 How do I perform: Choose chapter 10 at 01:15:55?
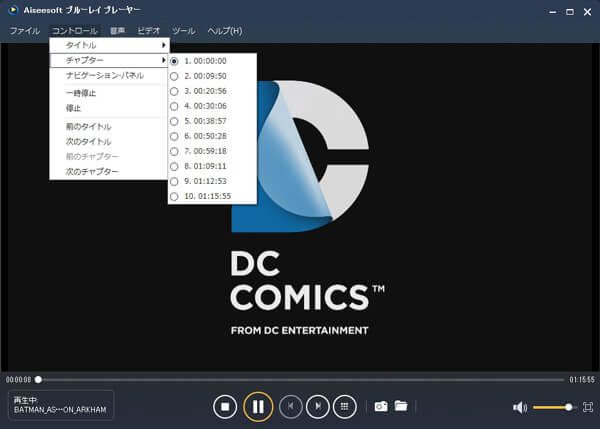coord(208,196)
